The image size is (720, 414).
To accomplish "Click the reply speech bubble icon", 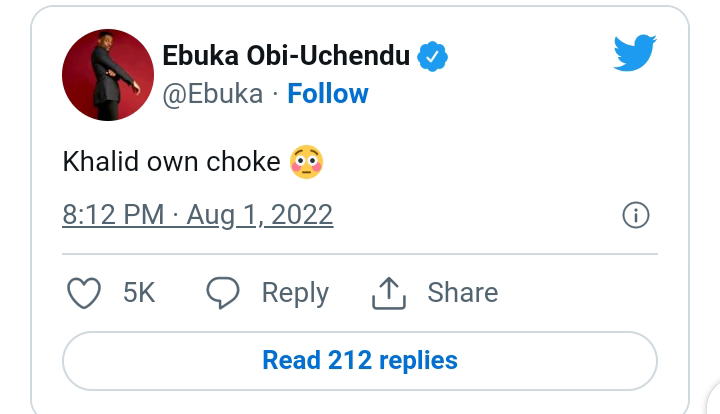I will (x=223, y=293).
